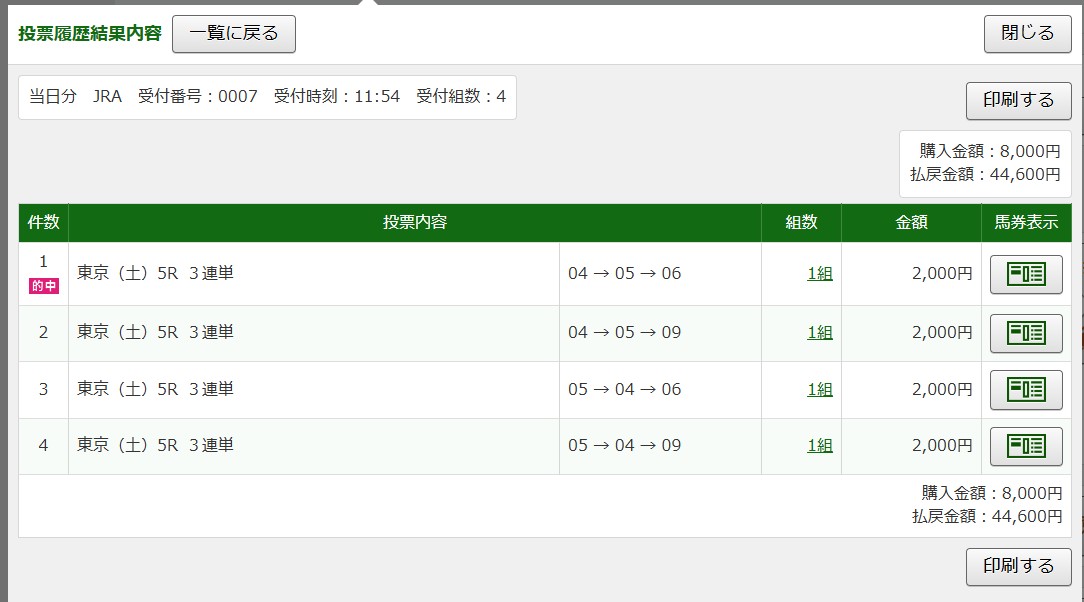Click ticket display icon in row 4

pos(1025,445)
